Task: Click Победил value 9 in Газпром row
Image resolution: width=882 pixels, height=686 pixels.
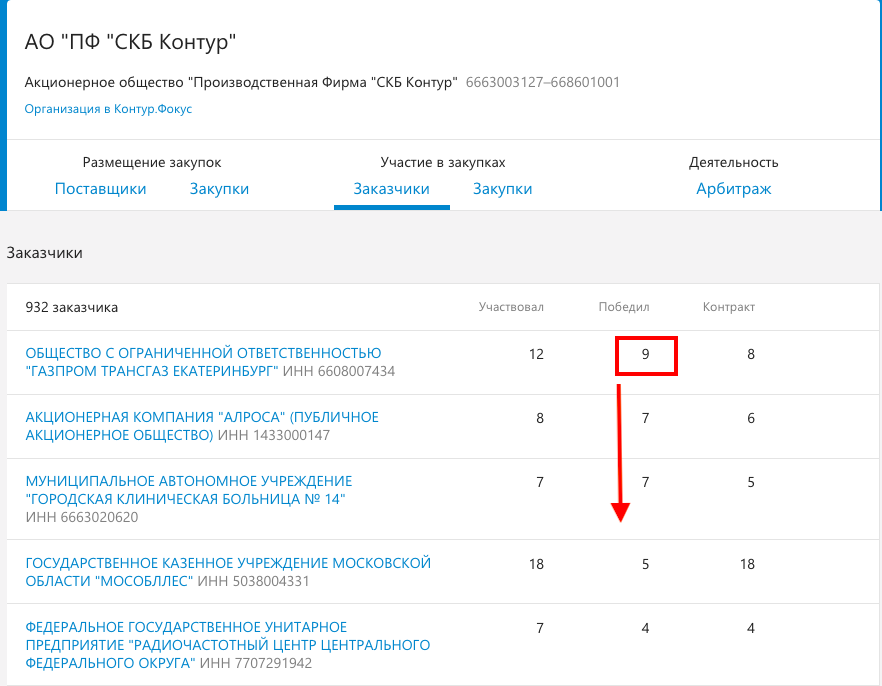Action: [x=645, y=354]
